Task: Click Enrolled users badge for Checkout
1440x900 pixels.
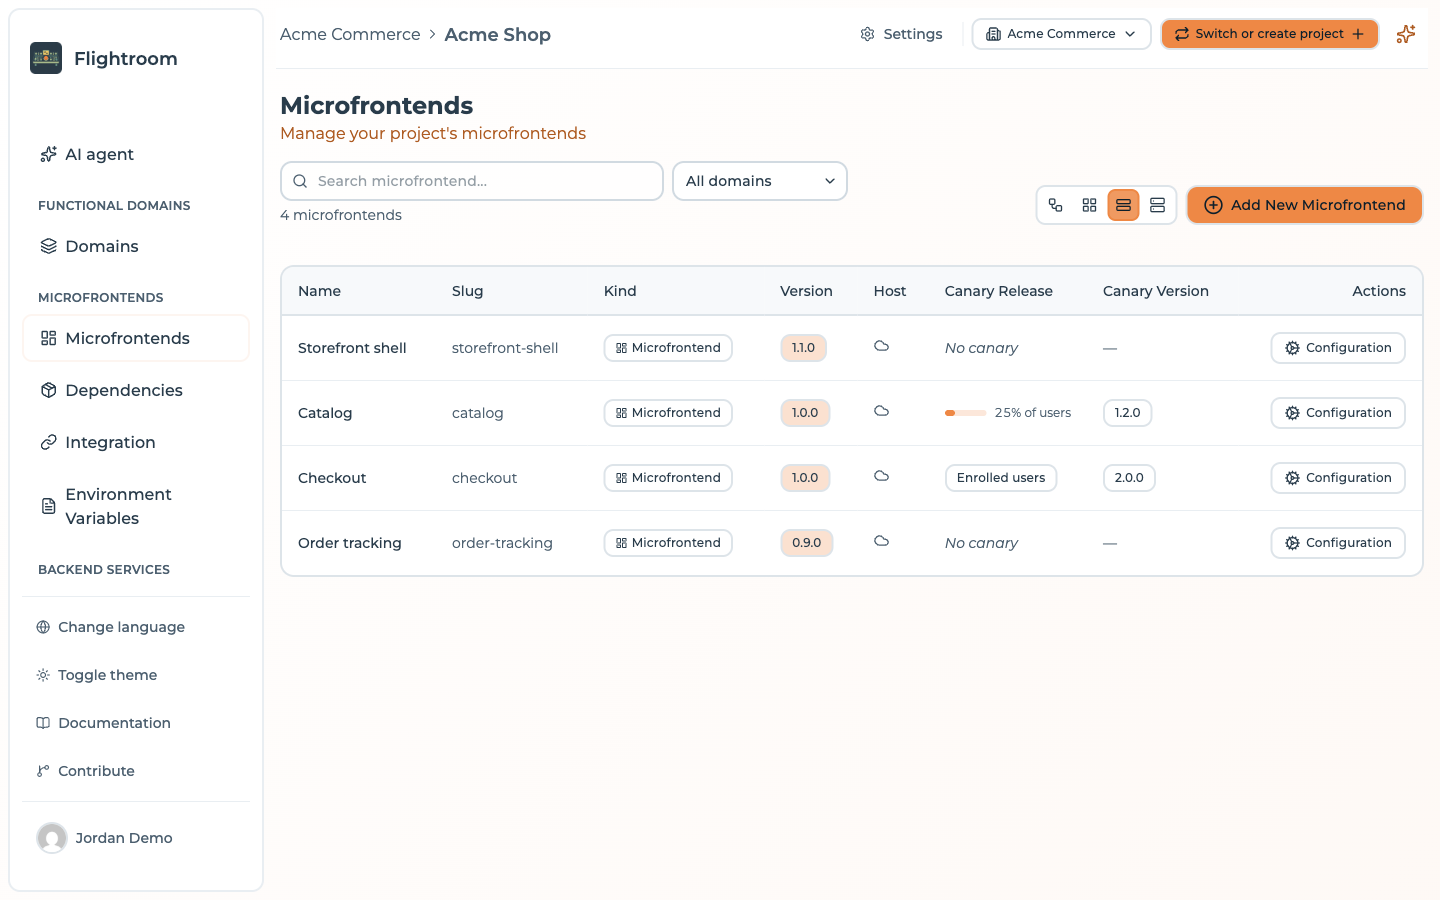Action: click(1001, 478)
